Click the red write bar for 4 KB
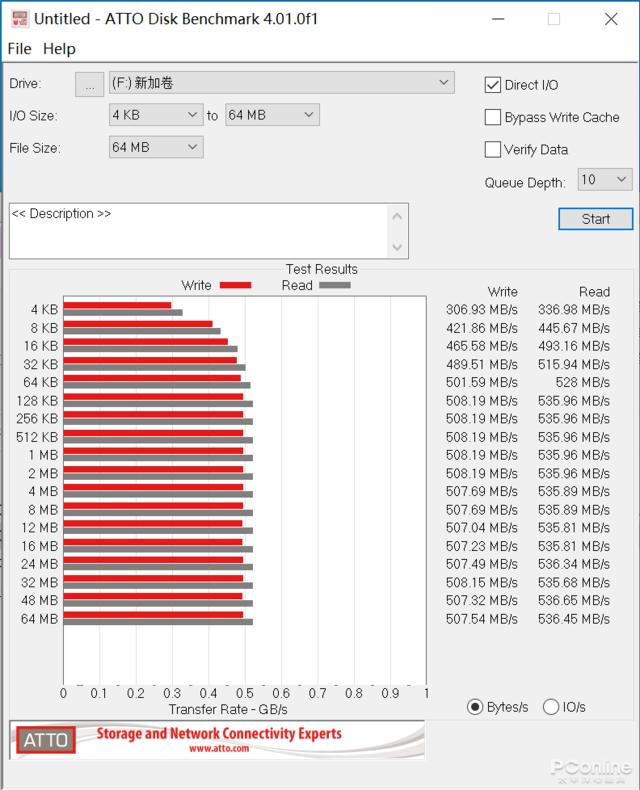The width and height of the screenshot is (640, 790). click(117, 305)
